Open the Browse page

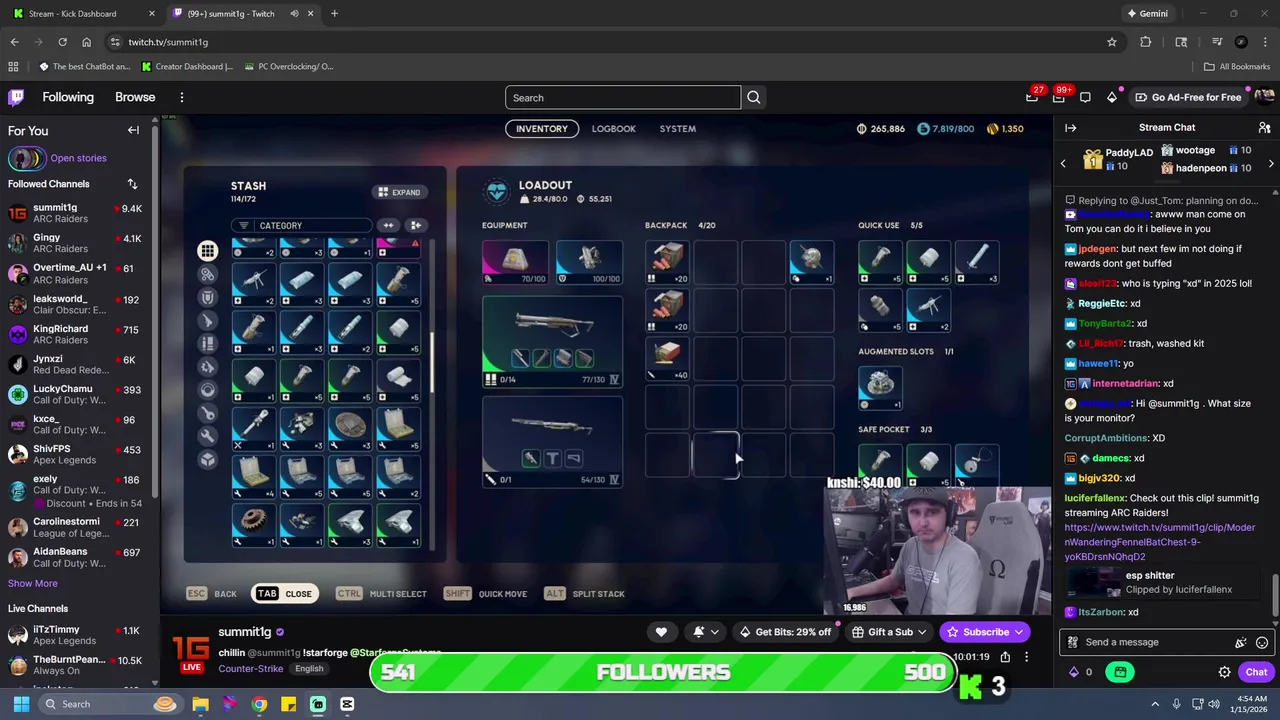[135, 97]
